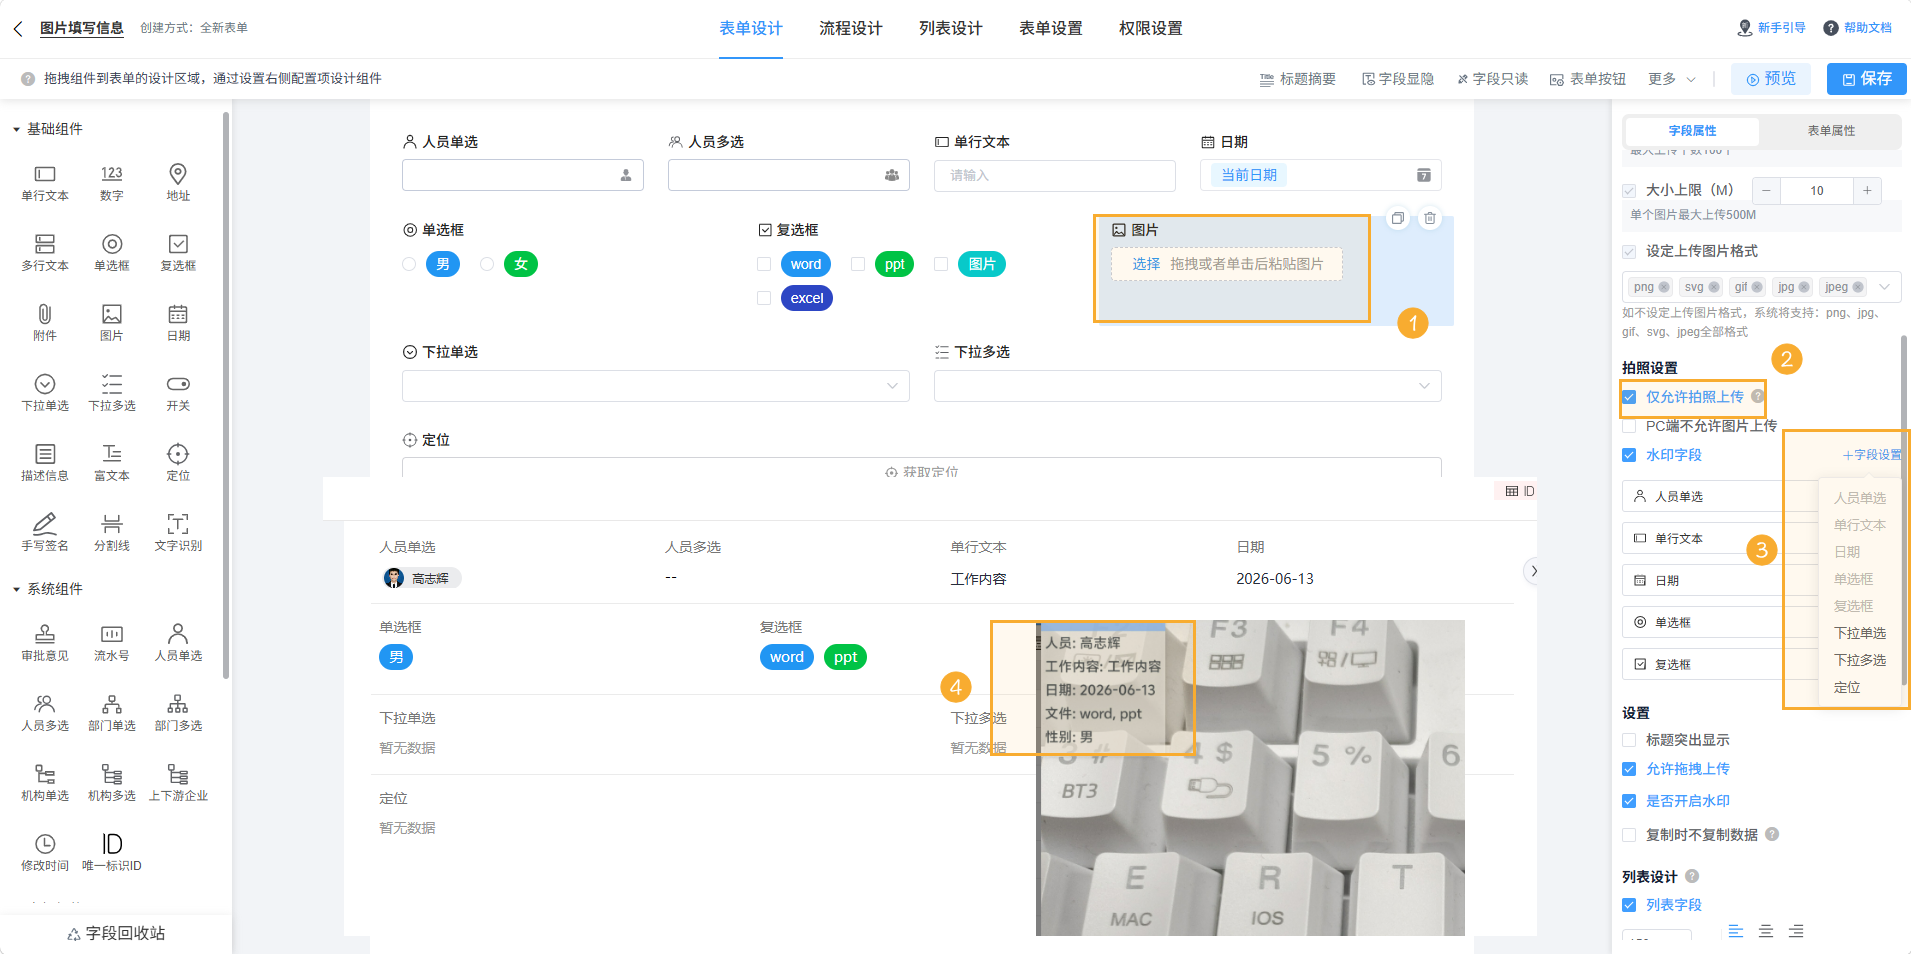The width and height of the screenshot is (1911, 954).
Task: Choose 定位 in watermark field list
Action: (x=1847, y=688)
